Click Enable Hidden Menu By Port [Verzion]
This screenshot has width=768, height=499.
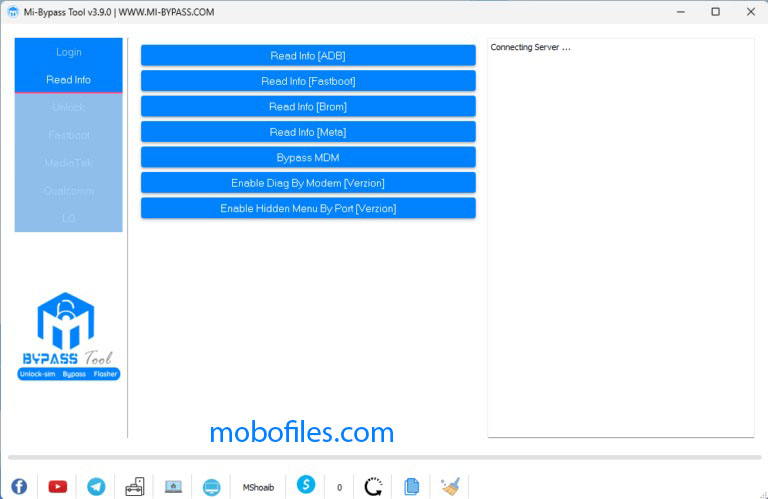308,209
